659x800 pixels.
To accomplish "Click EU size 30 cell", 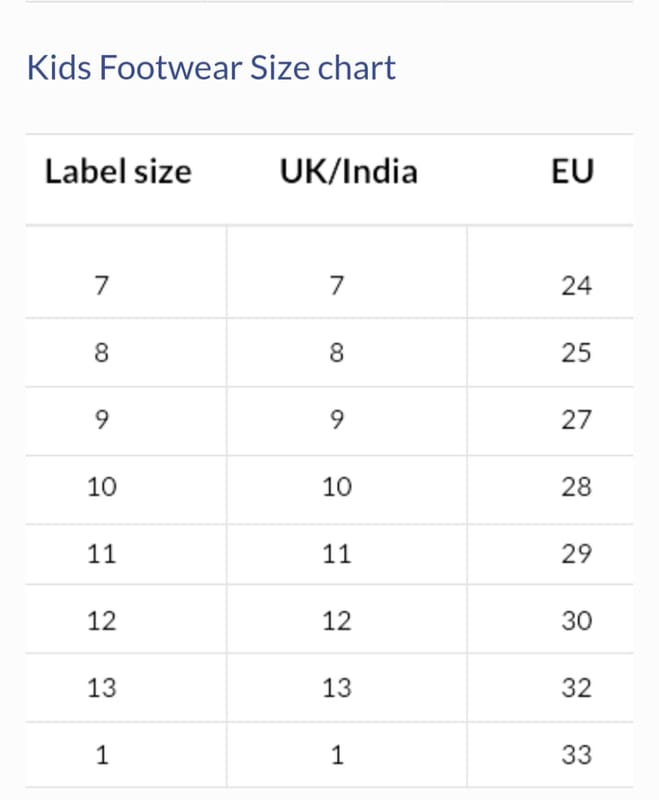I will coord(576,621).
